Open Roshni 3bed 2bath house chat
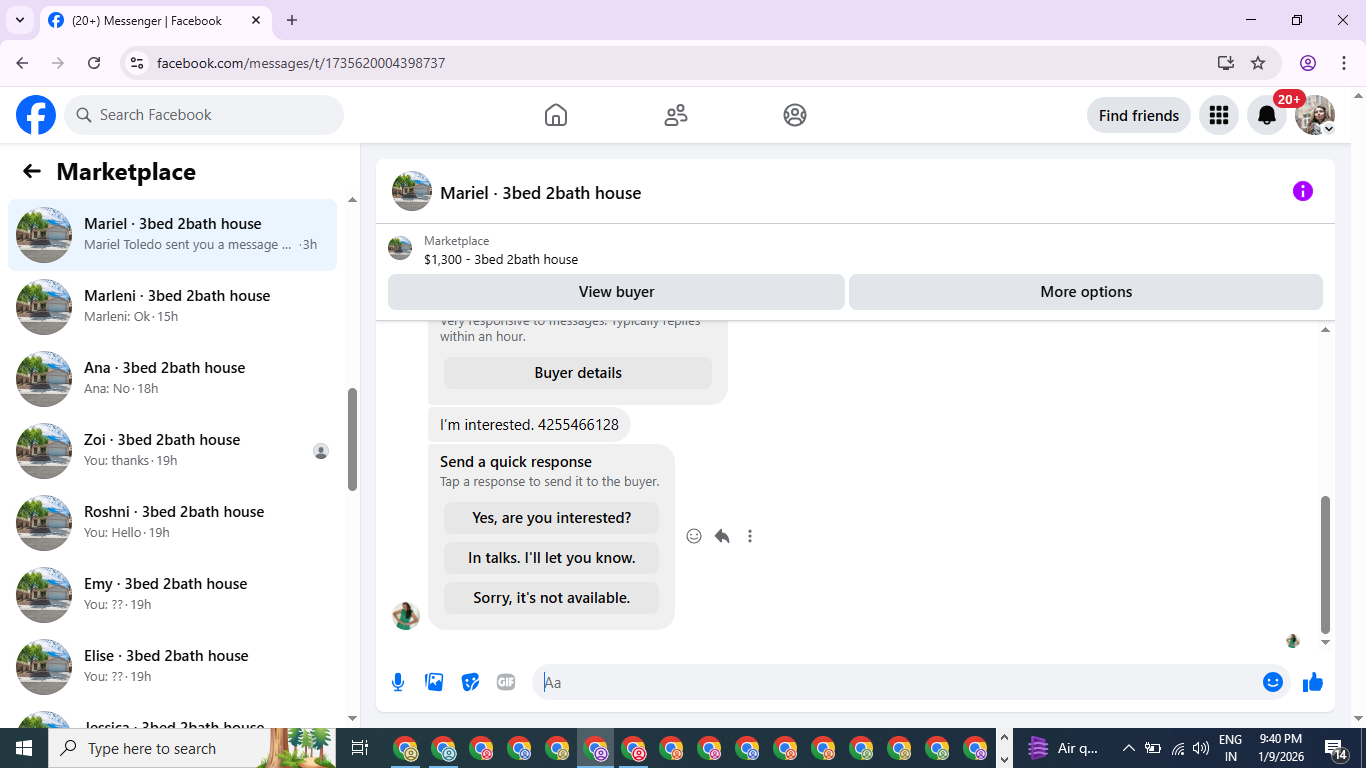The height and width of the screenshot is (768, 1366). tap(173, 523)
